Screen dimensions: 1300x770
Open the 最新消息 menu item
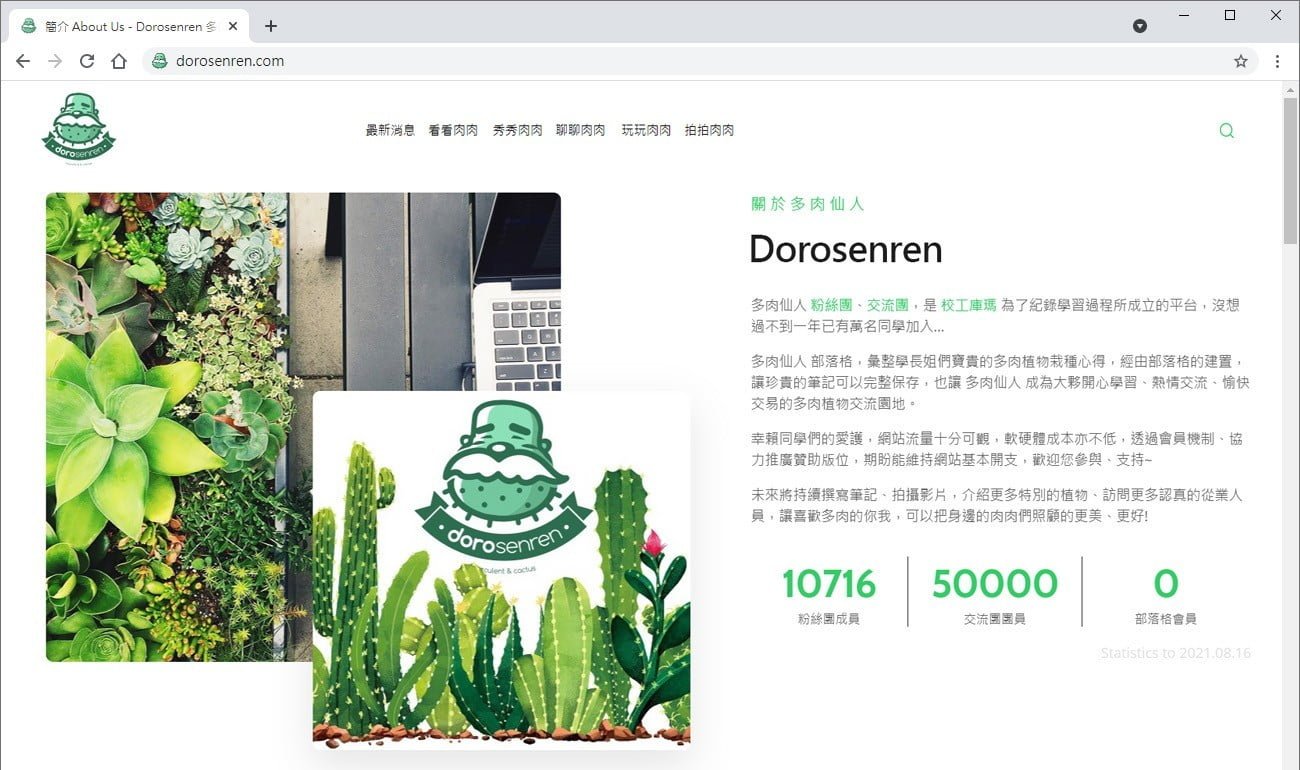coord(390,130)
